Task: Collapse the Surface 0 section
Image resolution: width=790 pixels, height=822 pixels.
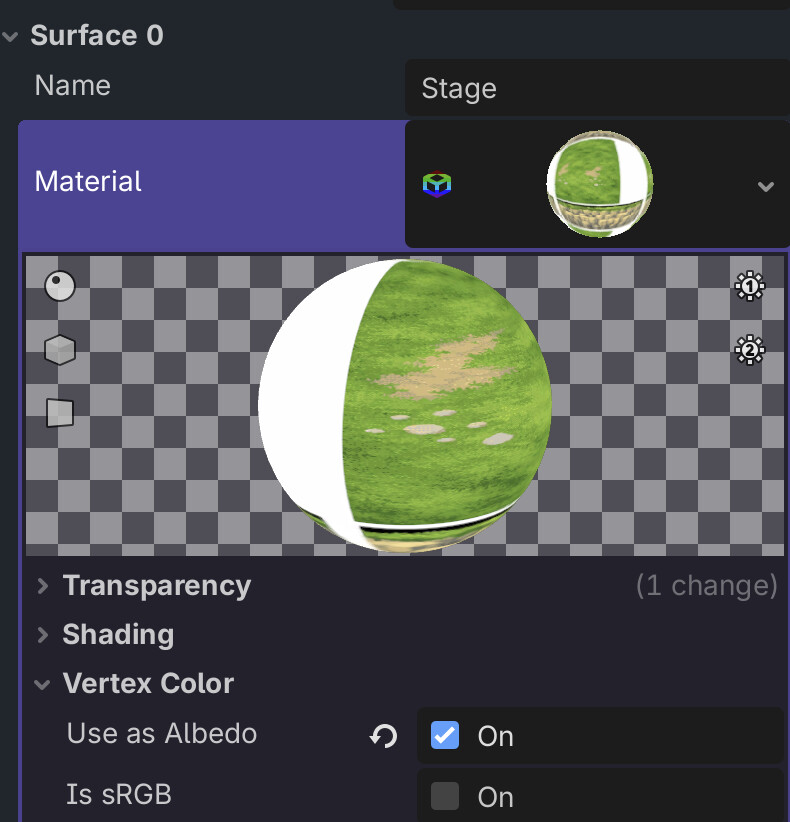Action: [x=11, y=37]
